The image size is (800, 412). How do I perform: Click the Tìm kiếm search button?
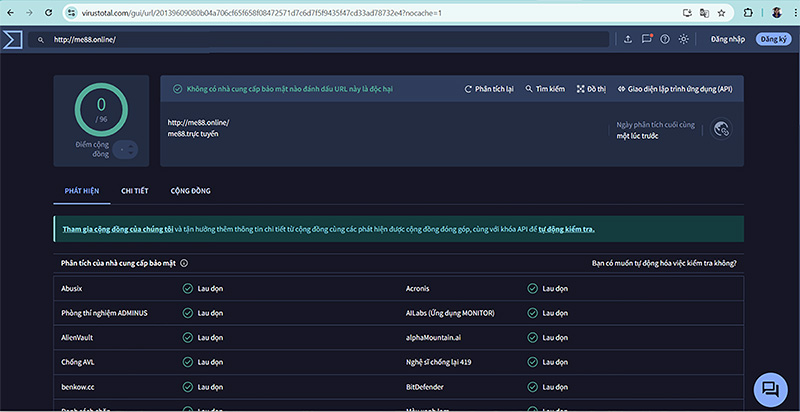pyautogui.click(x=545, y=89)
